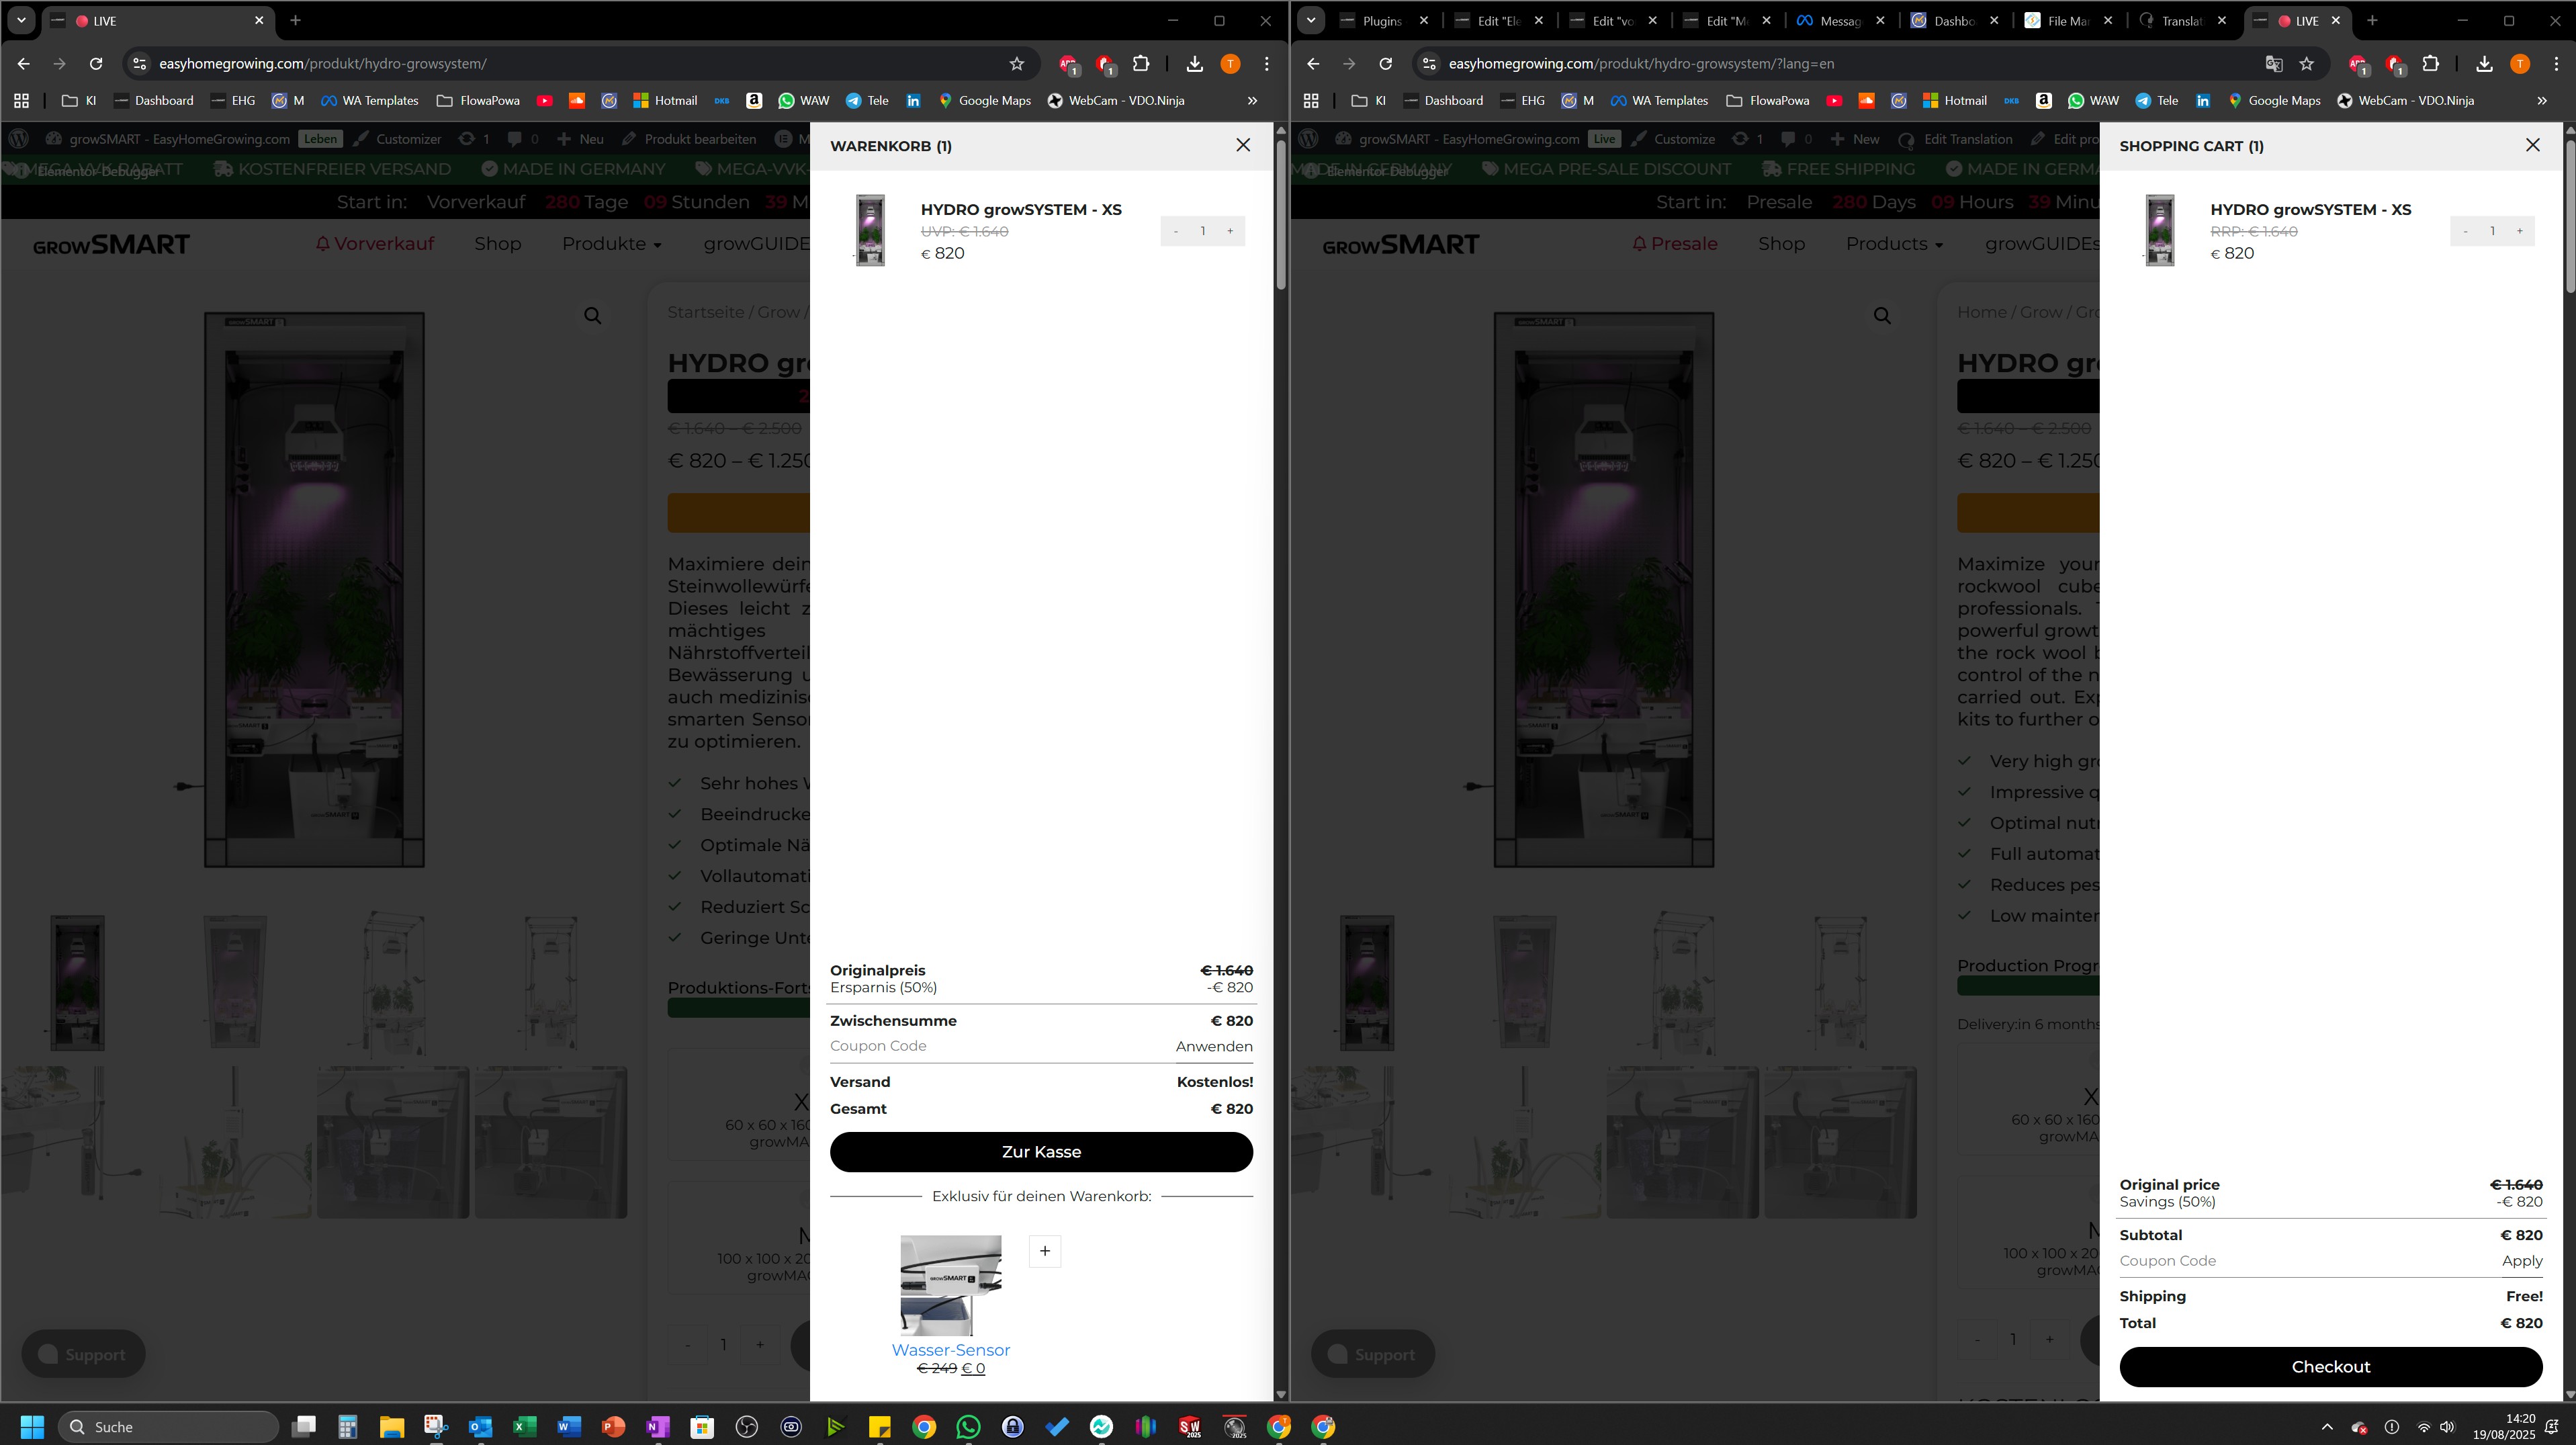Open WA Templates bookmark in the German-page window
The height and width of the screenshot is (1445, 2576).
coord(370,101)
